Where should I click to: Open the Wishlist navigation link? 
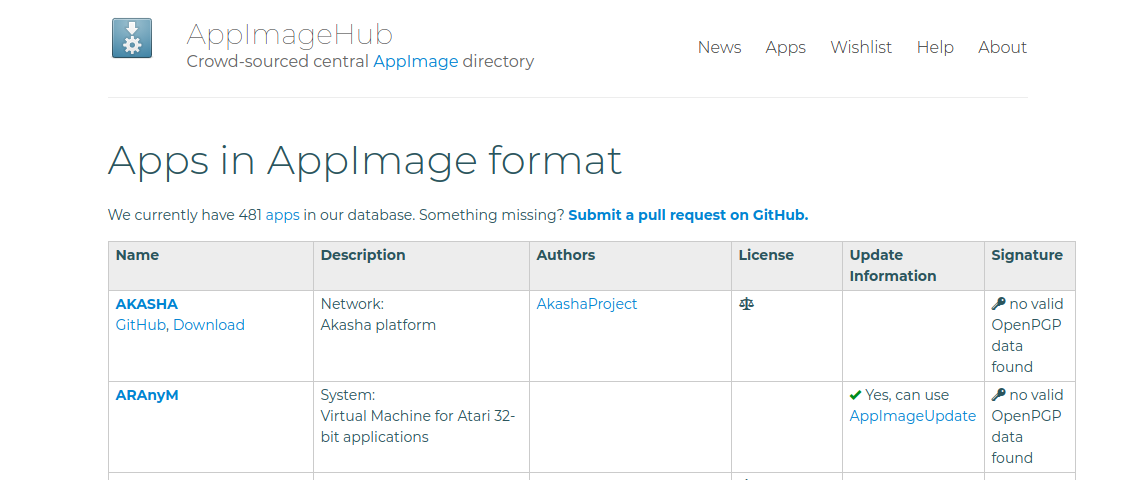(861, 47)
